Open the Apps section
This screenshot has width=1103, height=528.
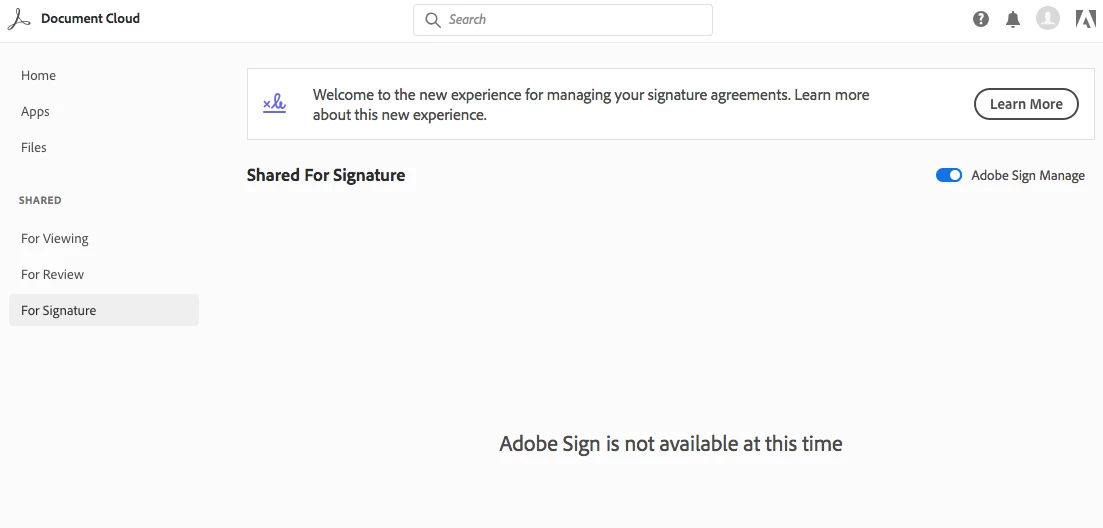(x=35, y=112)
